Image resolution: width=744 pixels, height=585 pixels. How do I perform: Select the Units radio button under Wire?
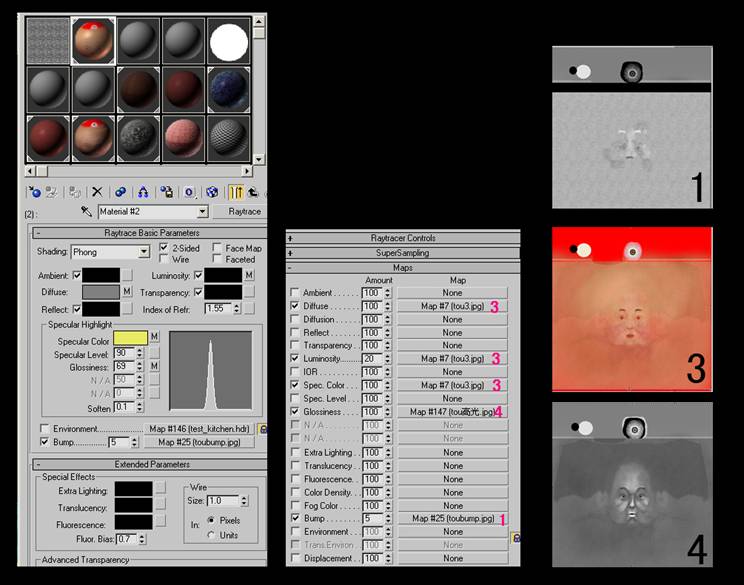point(211,534)
